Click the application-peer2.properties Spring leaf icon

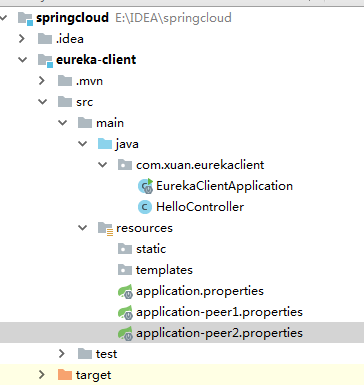pos(125,334)
